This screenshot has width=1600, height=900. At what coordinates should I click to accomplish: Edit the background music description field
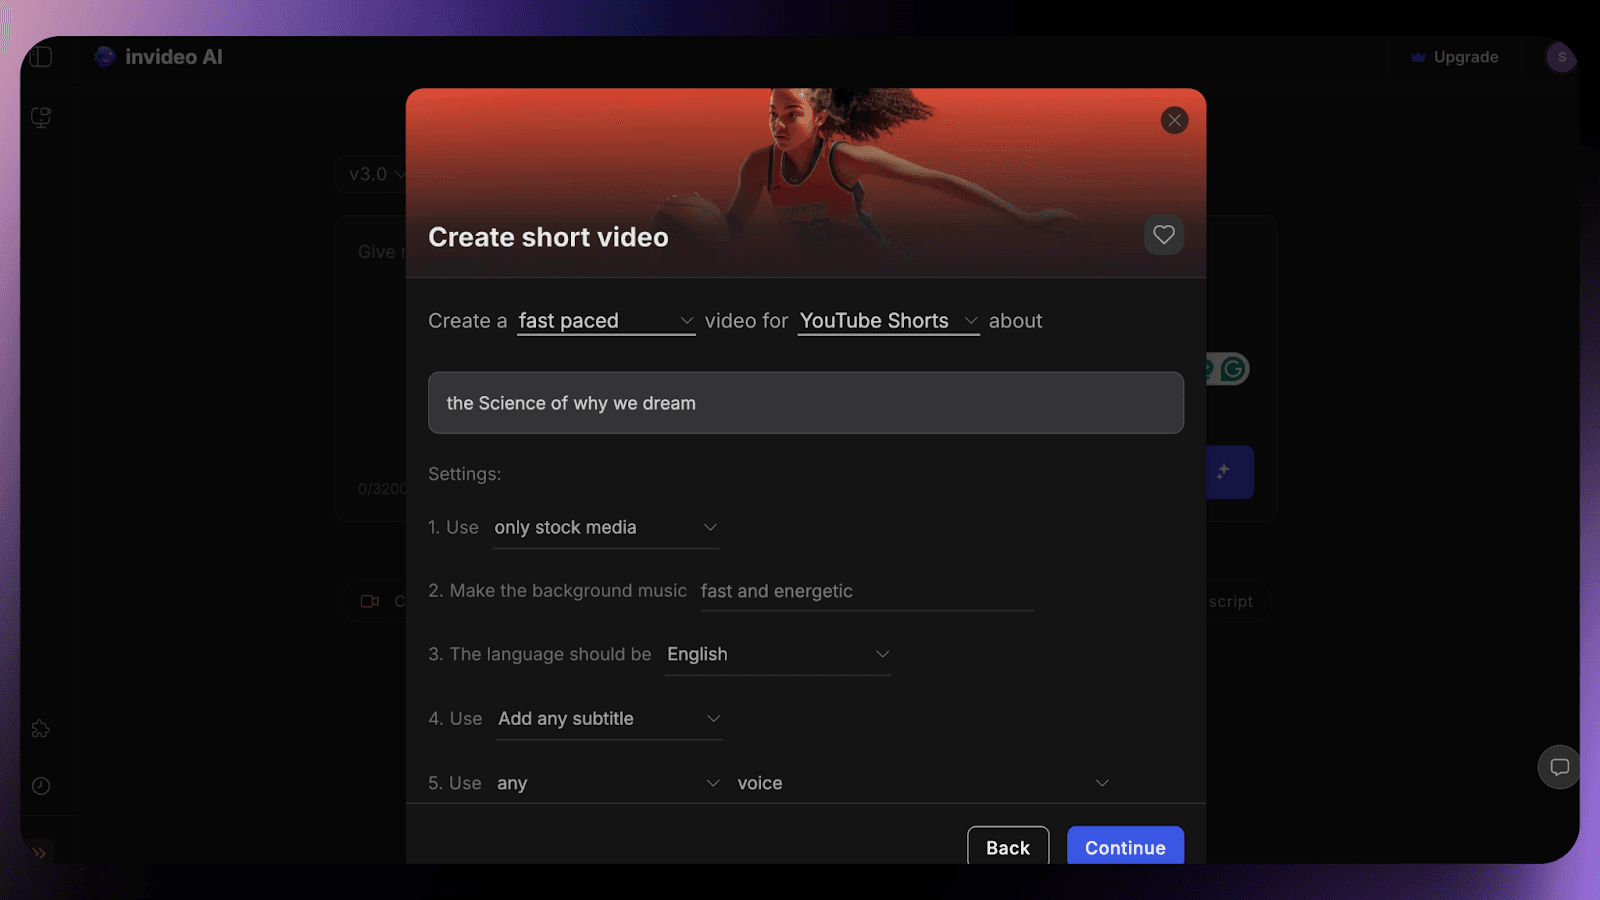click(x=867, y=591)
